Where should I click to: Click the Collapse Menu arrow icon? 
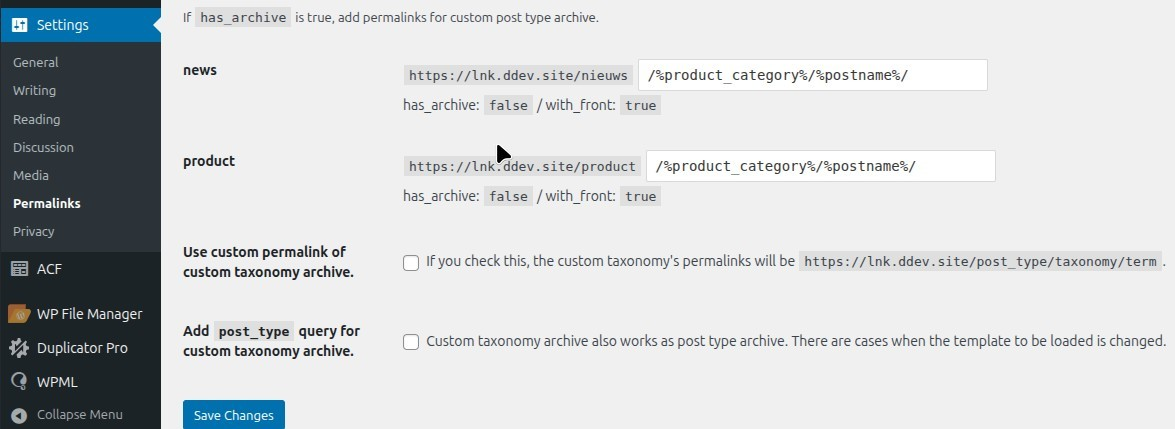[x=20, y=414]
